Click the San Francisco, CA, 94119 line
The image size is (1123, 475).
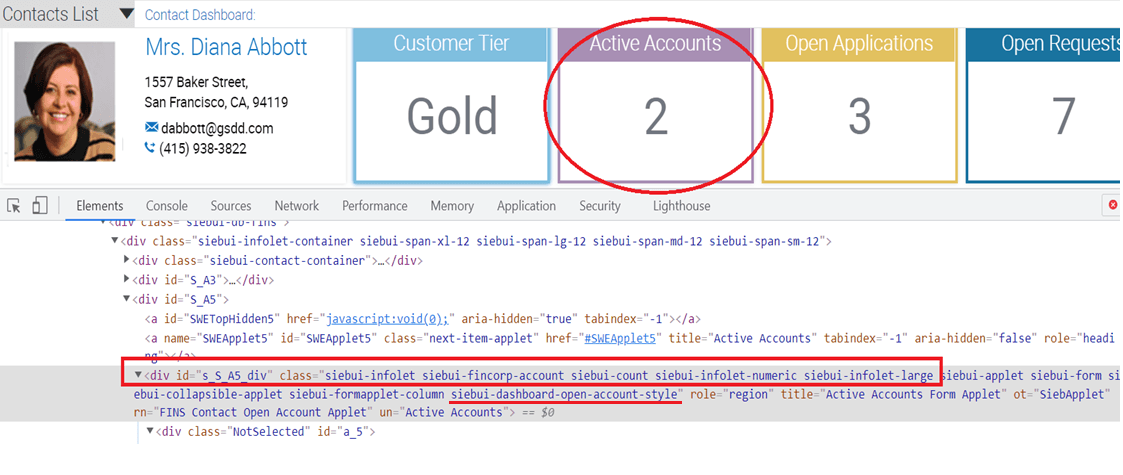coord(216,102)
